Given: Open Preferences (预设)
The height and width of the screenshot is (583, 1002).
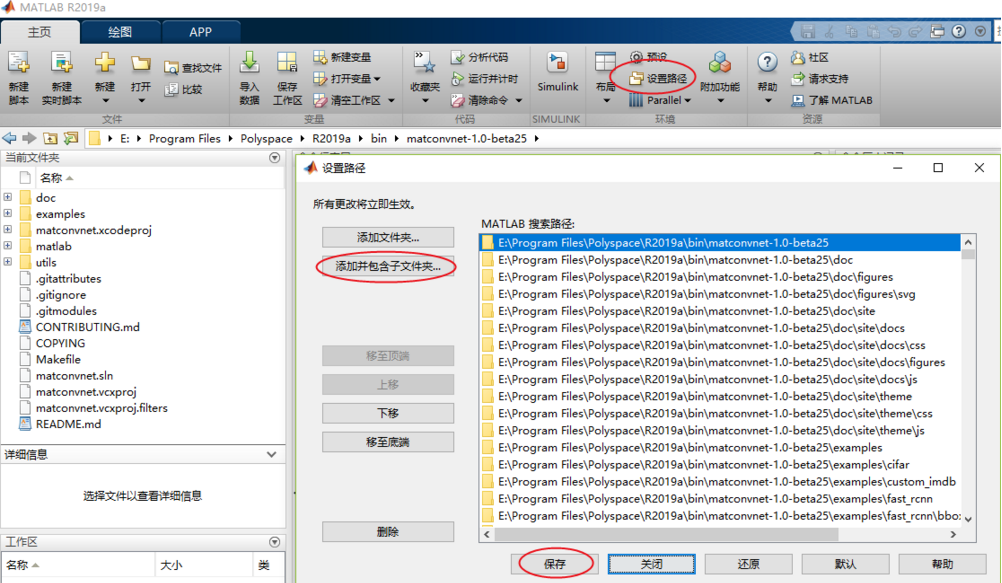Looking at the screenshot, I should point(649,57).
